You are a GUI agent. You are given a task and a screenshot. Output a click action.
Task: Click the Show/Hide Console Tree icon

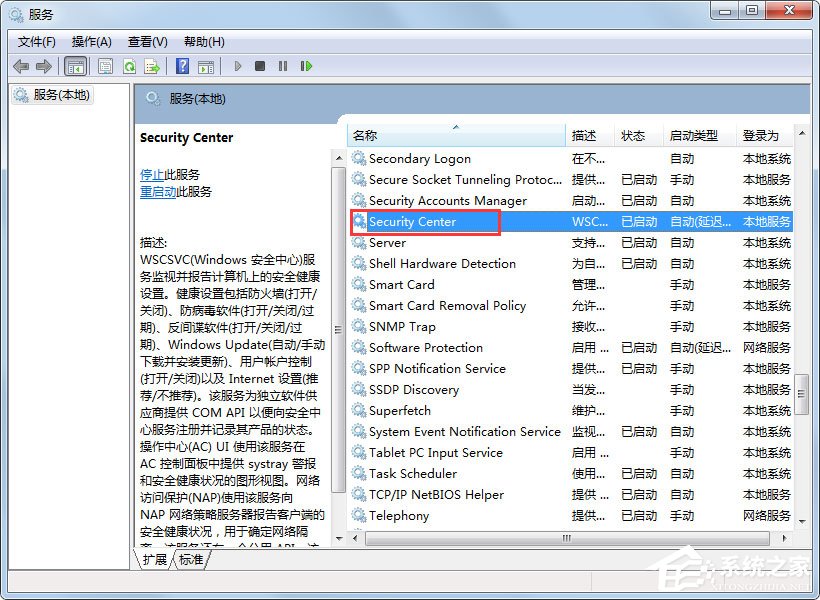77,66
